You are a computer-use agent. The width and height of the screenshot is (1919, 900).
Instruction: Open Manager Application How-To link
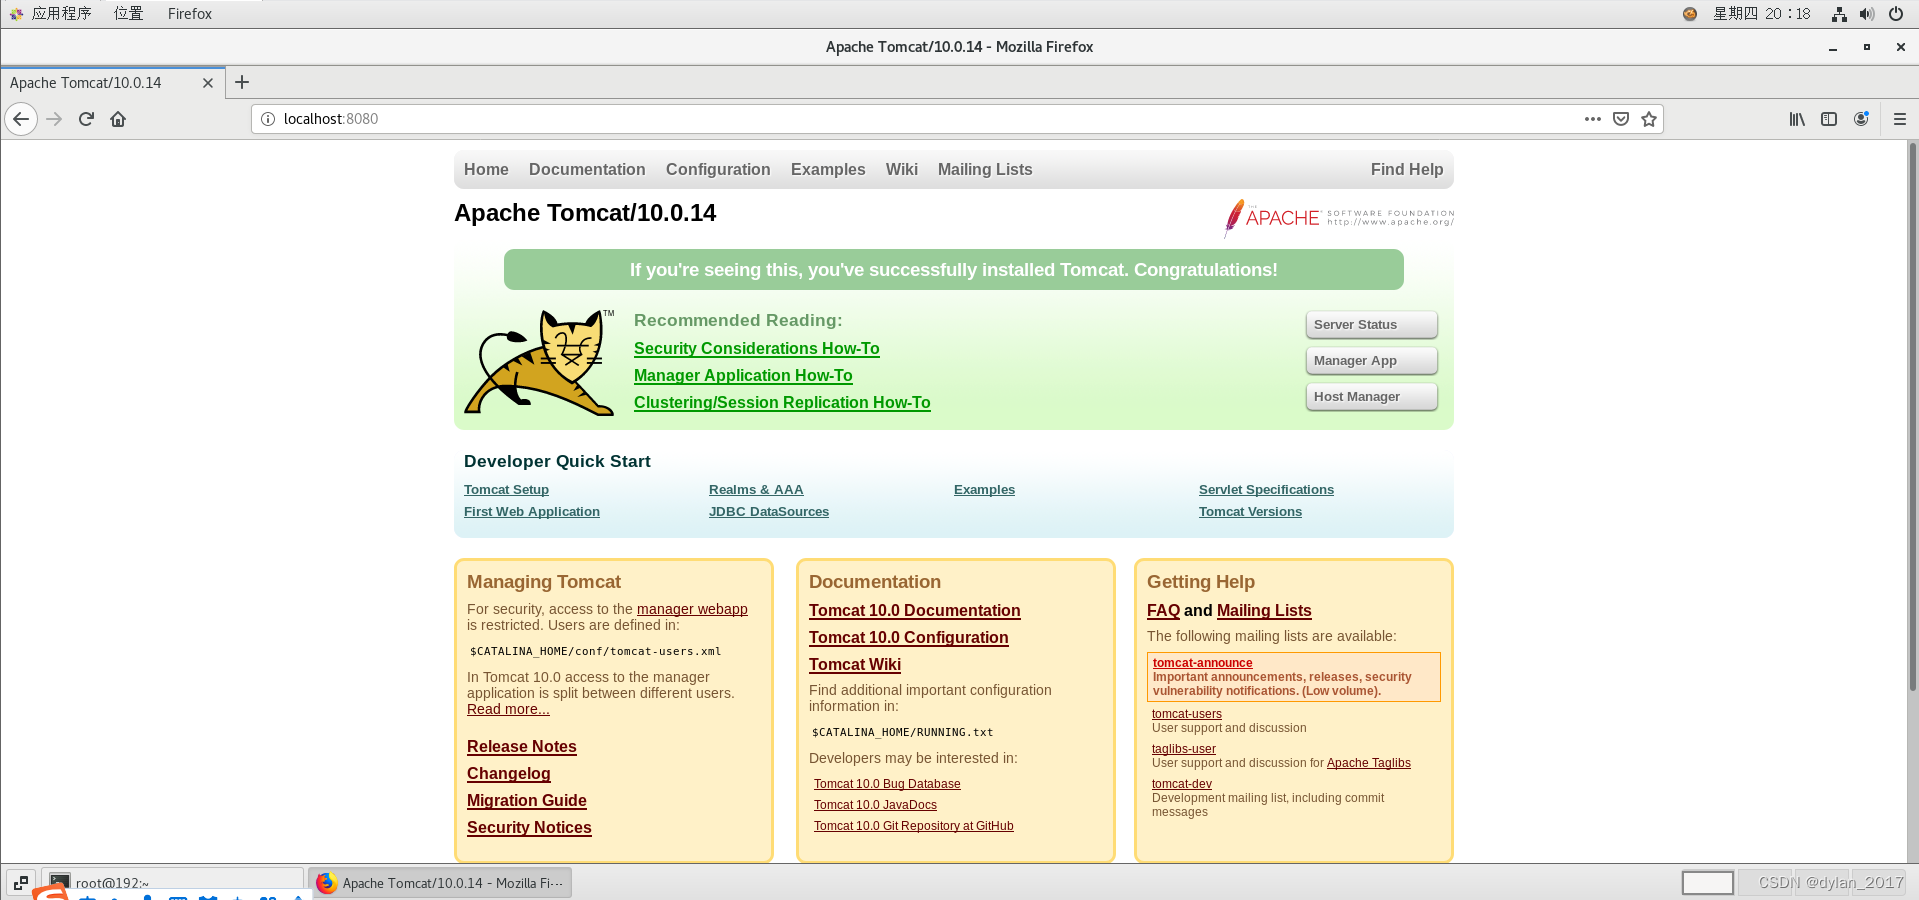click(x=743, y=375)
